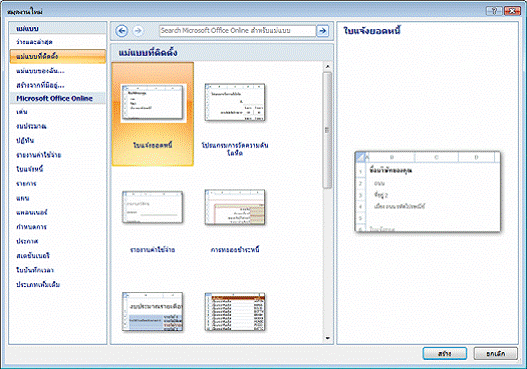527x369 pixels.
Task: Select รายงานค่าใช้จ่าย category in left sidebar
Action: point(39,155)
